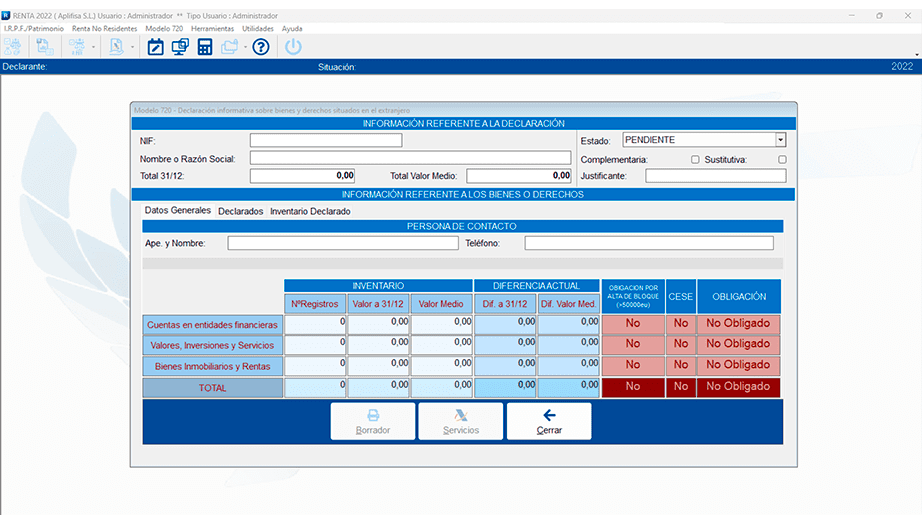
Task: Click Obligación por alta de bloque header
Action: [x=633, y=296]
